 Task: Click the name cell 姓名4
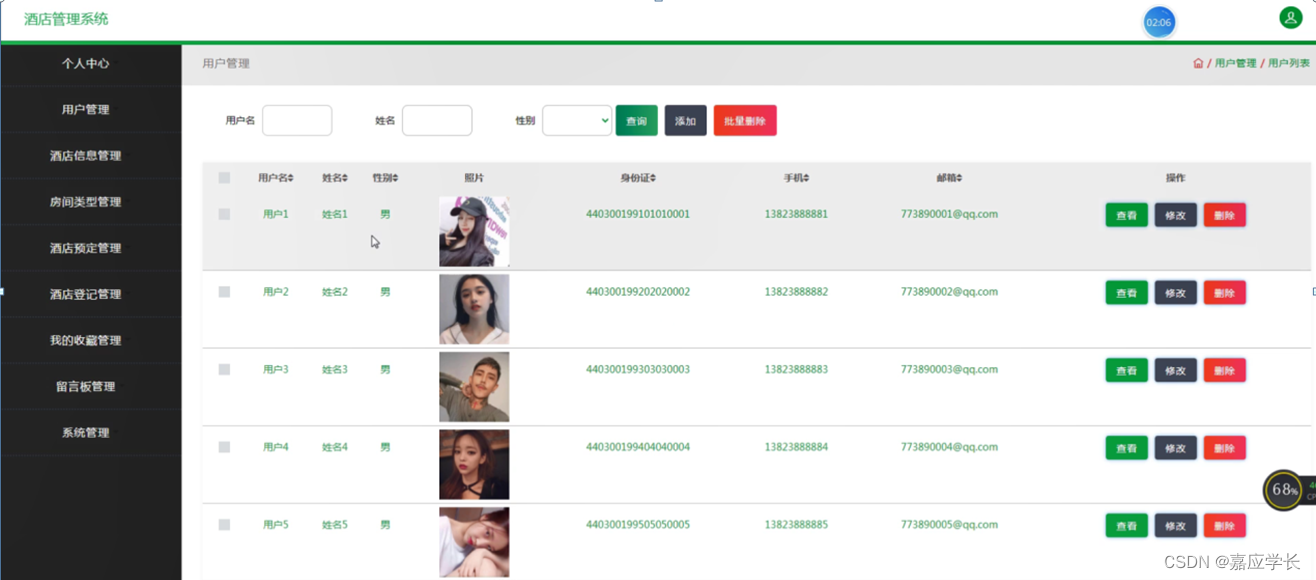coord(335,447)
